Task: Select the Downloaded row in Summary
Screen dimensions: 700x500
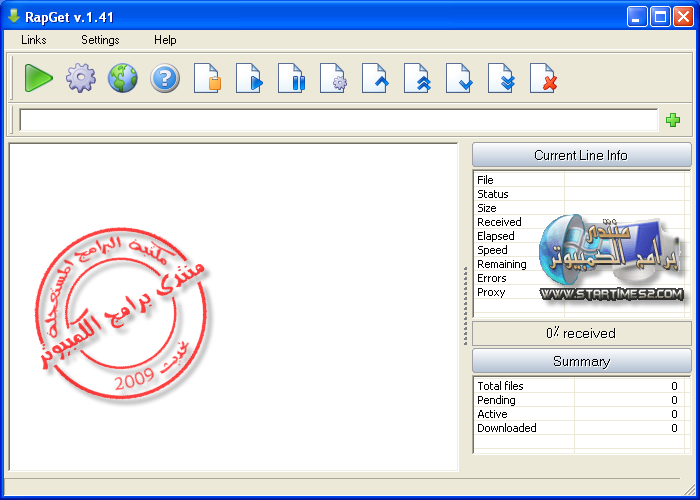Action: (x=580, y=428)
